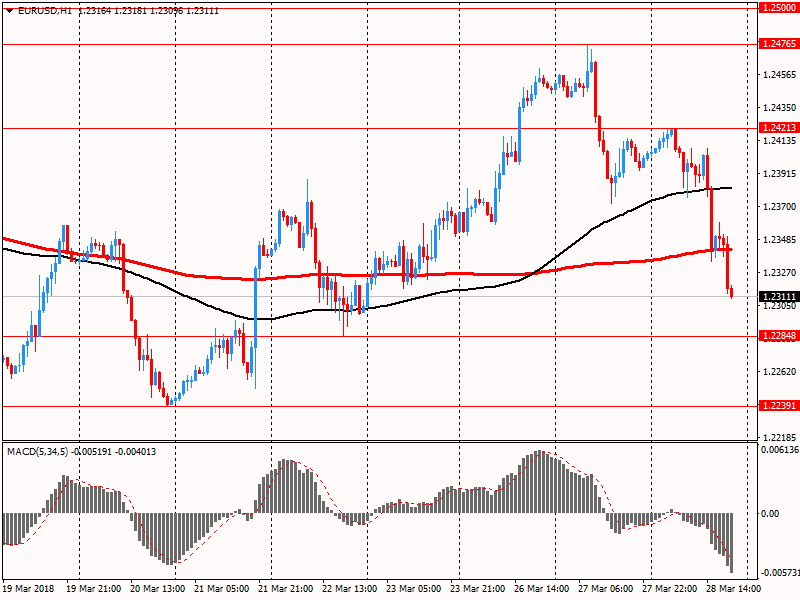Click the 23 Mar 05:00 time label

412,589
